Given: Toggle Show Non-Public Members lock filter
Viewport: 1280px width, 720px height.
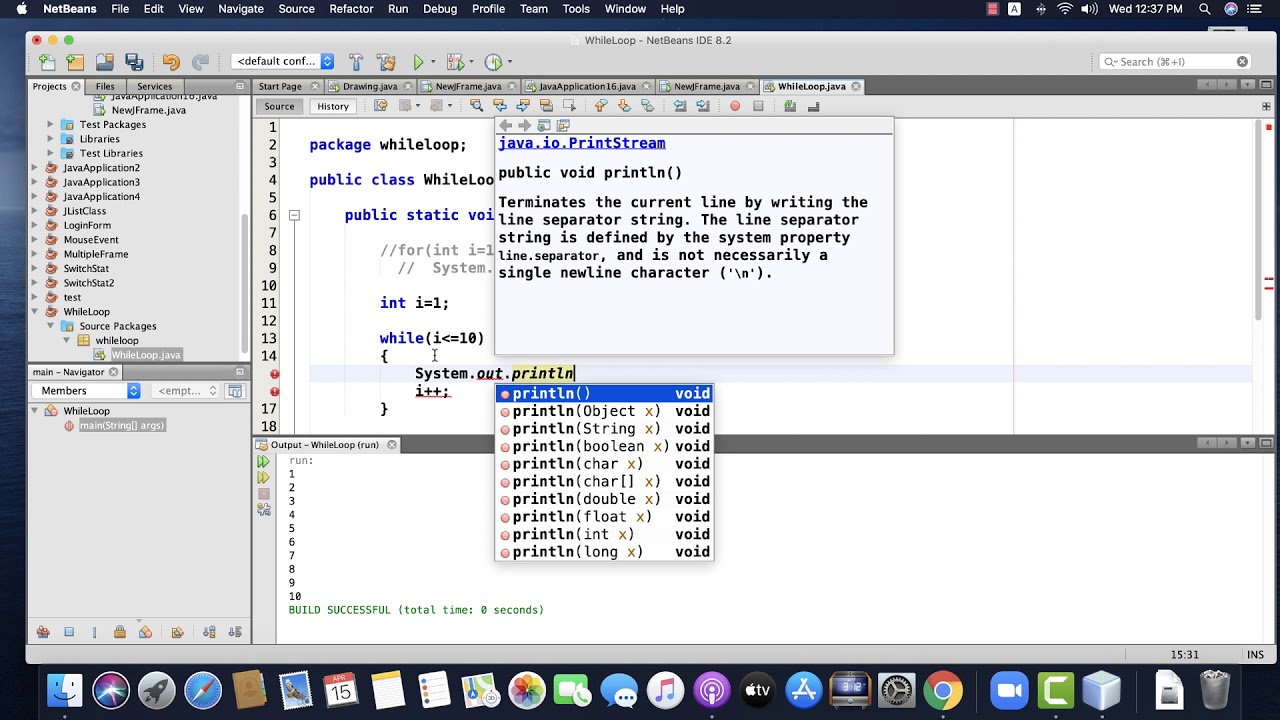Looking at the screenshot, I should (x=120, y=632).
